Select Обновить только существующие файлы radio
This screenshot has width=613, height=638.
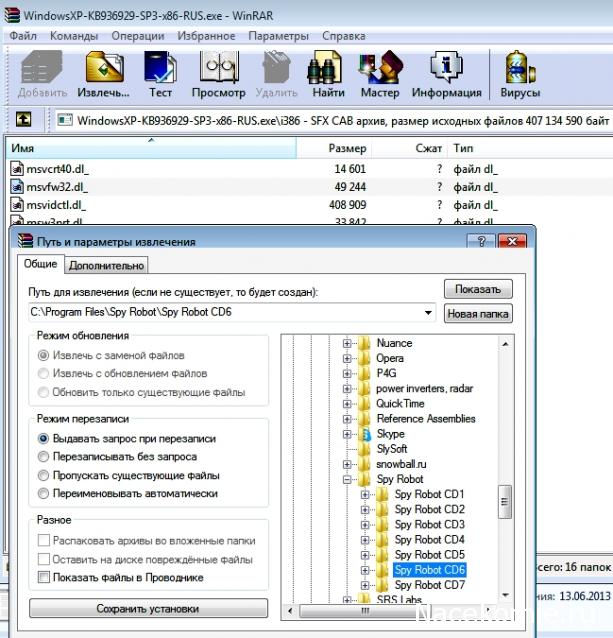43,392
